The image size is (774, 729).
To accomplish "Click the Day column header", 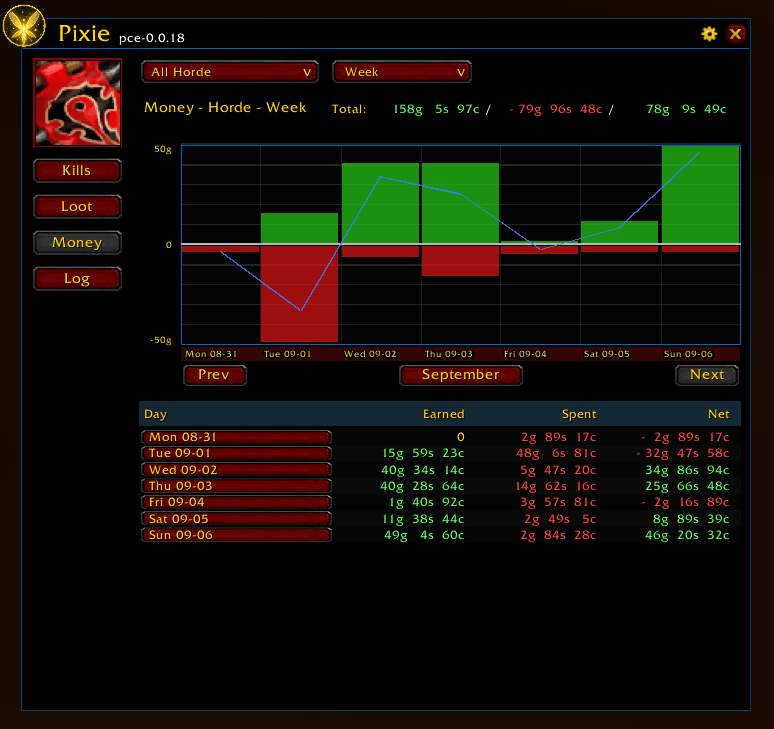I will pyautogui.click(x=155, y=414).
